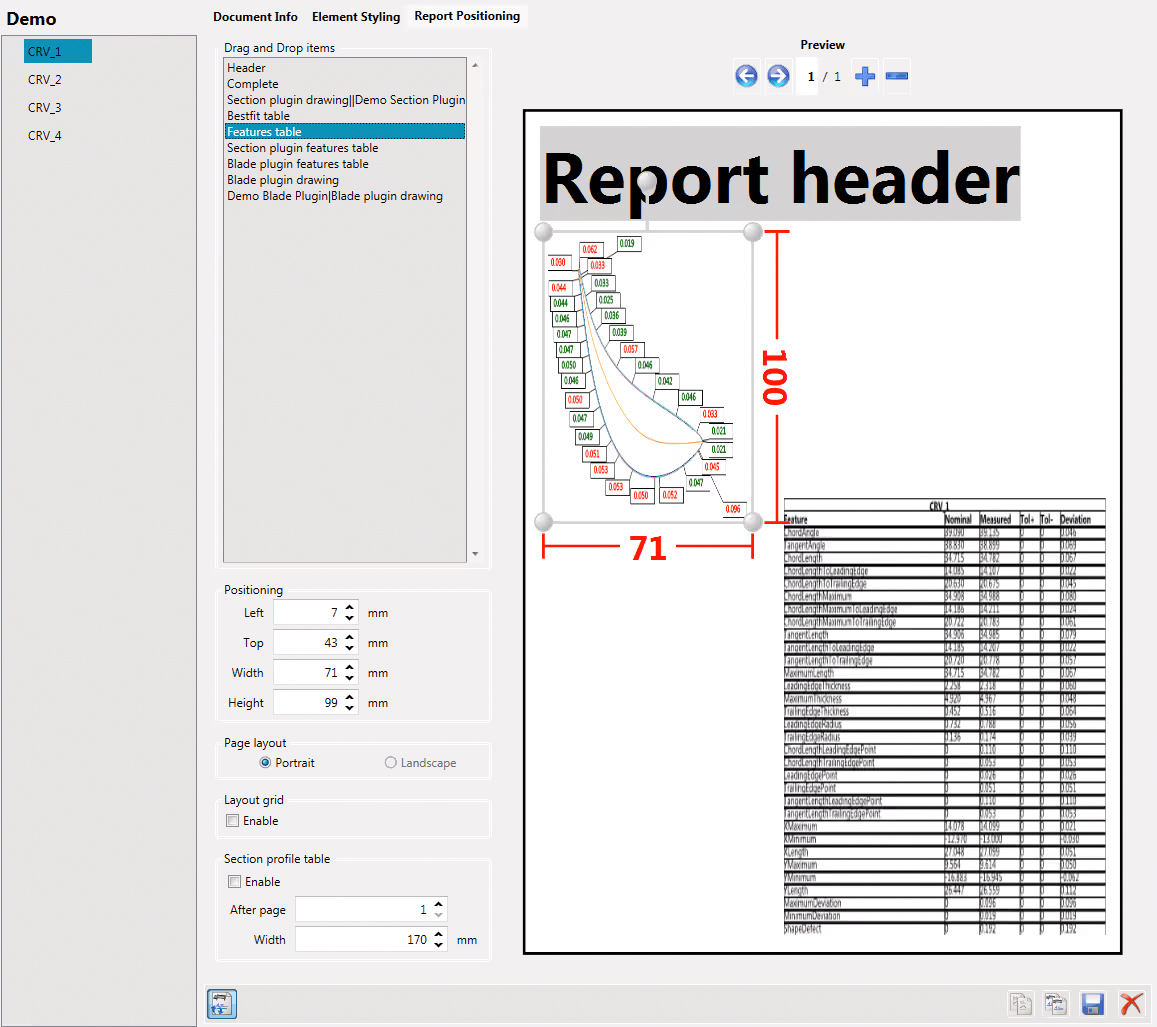Switch to the Document Info tab

tap(255, 17)
